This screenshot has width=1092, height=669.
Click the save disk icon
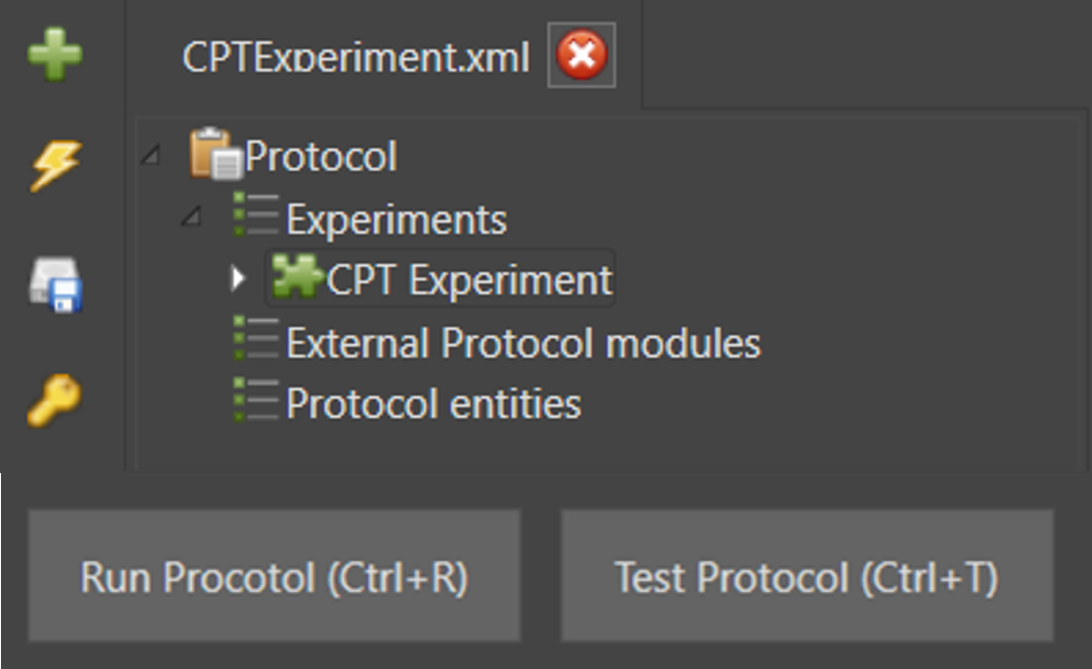click(x=55, y=285)
